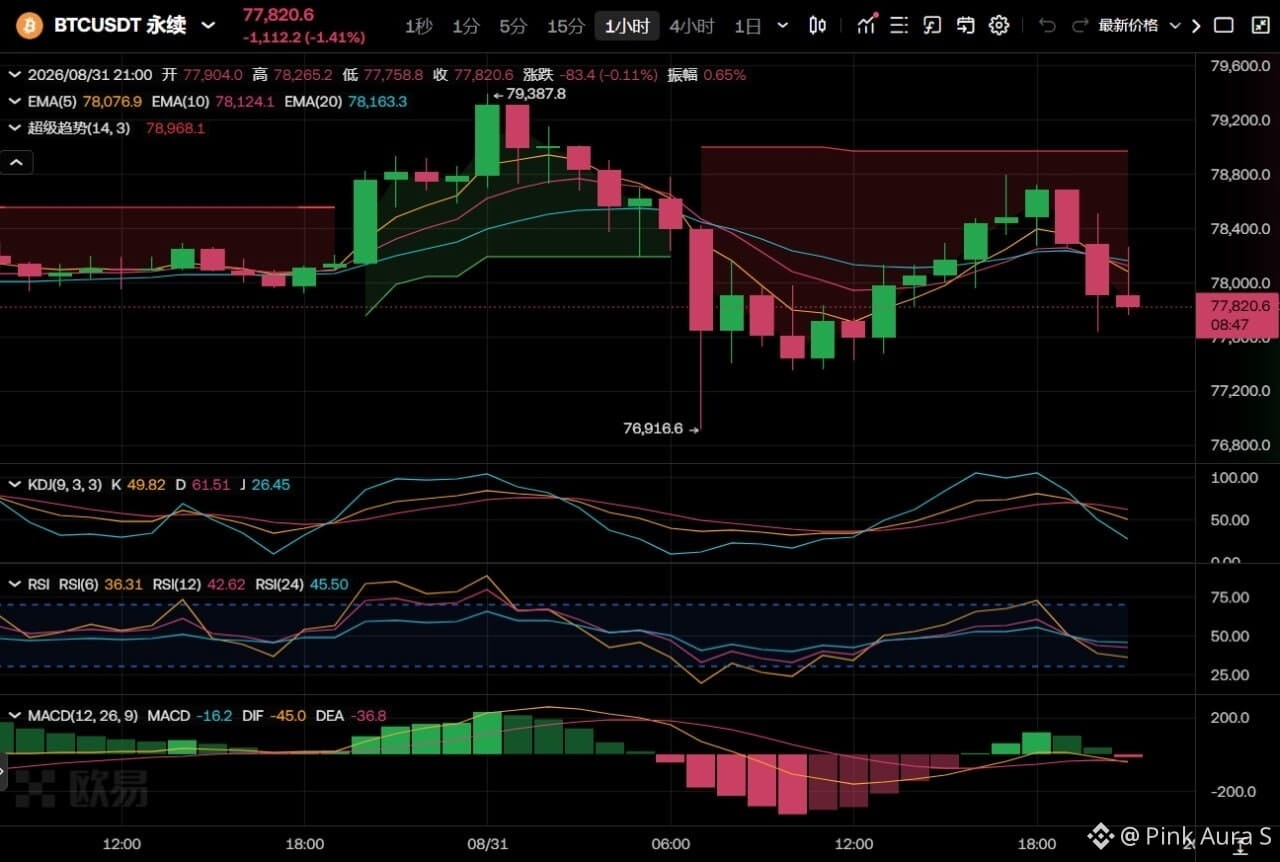Click the EMA(5) value 78,076.9
The height and width of the screenshot is (862, 1280).
[112, 101]
